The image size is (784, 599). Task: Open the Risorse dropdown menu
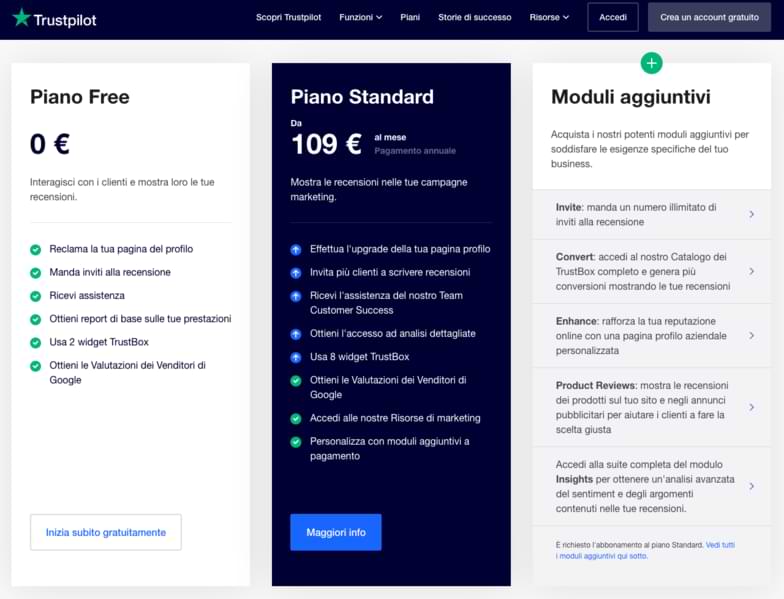[549, 17]
